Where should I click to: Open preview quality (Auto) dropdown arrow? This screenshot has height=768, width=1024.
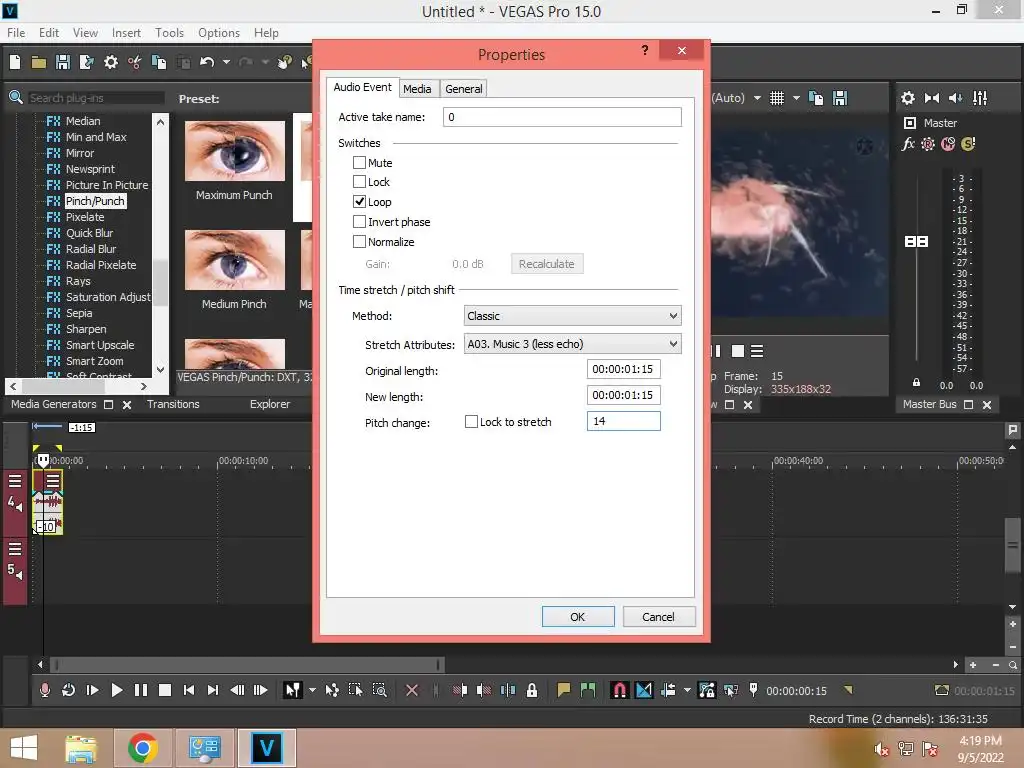757,98
